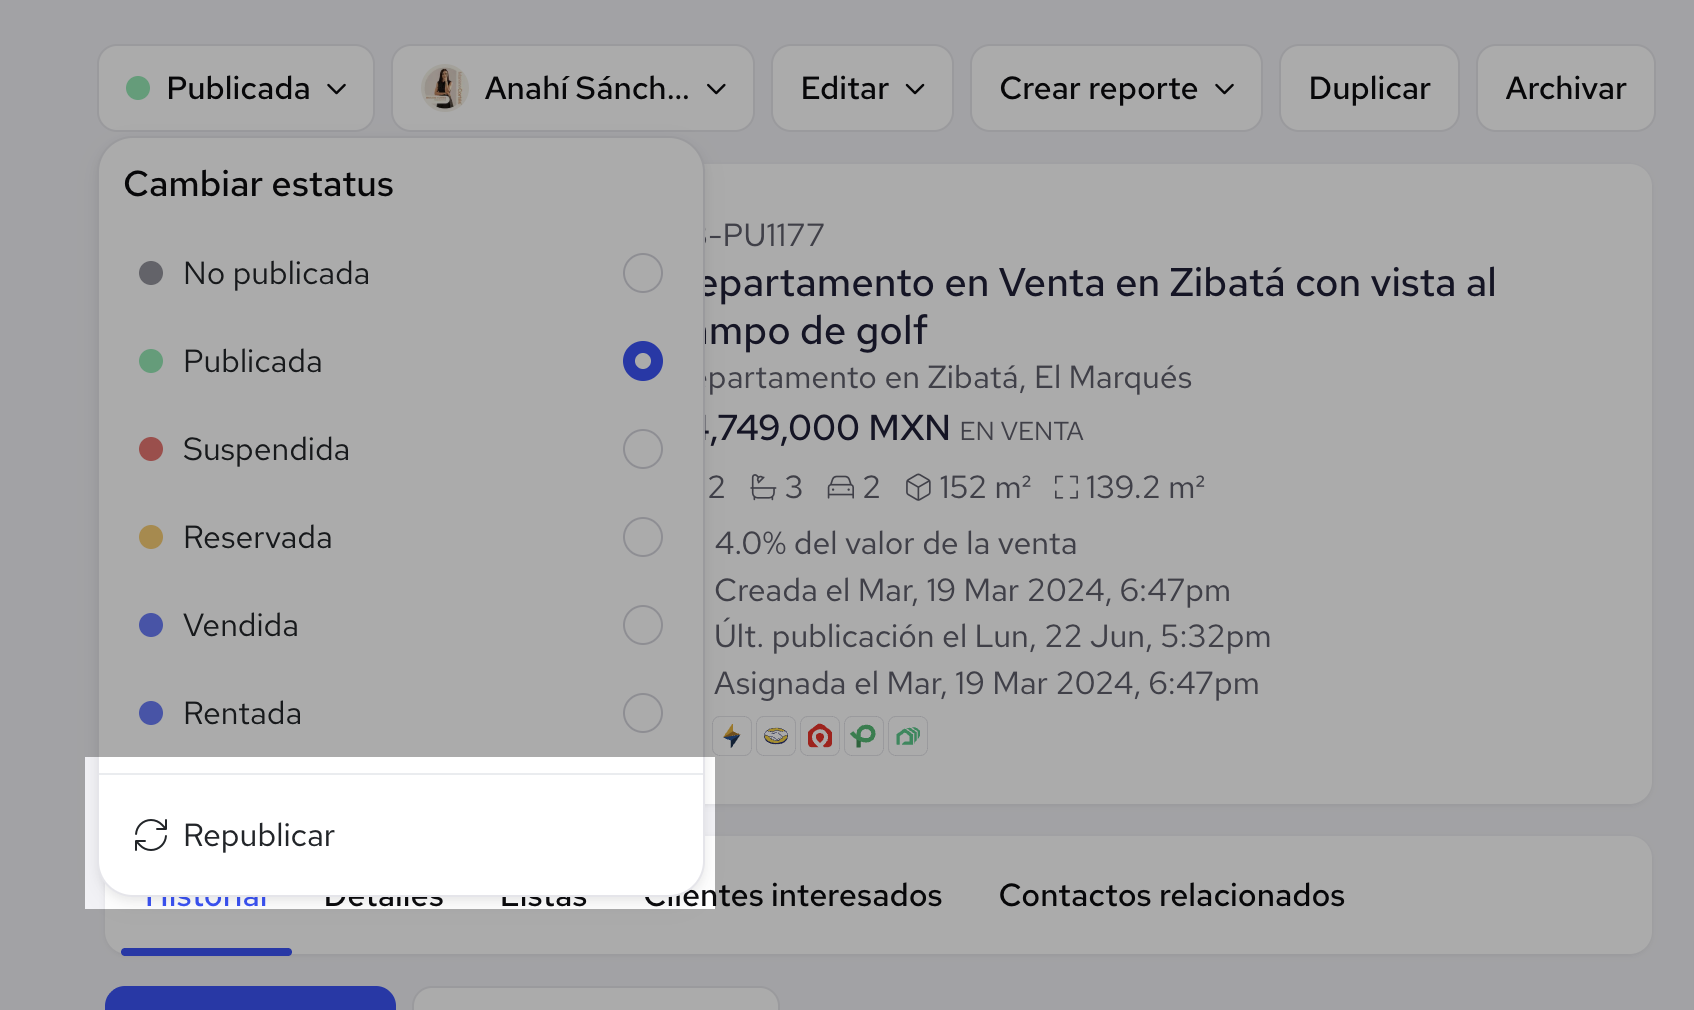The image size is (1694, 1010).
Task: Expand the Editar dropdown
Action: point(862,88)
